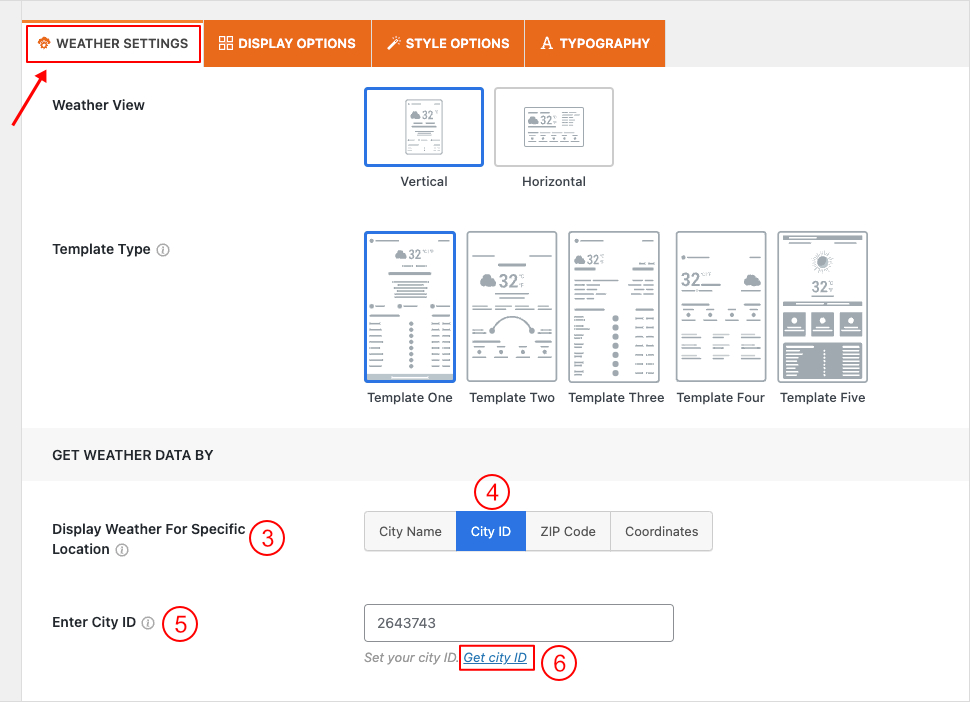
Task: Open the Weather Settings tab
Action: point(113,44)
